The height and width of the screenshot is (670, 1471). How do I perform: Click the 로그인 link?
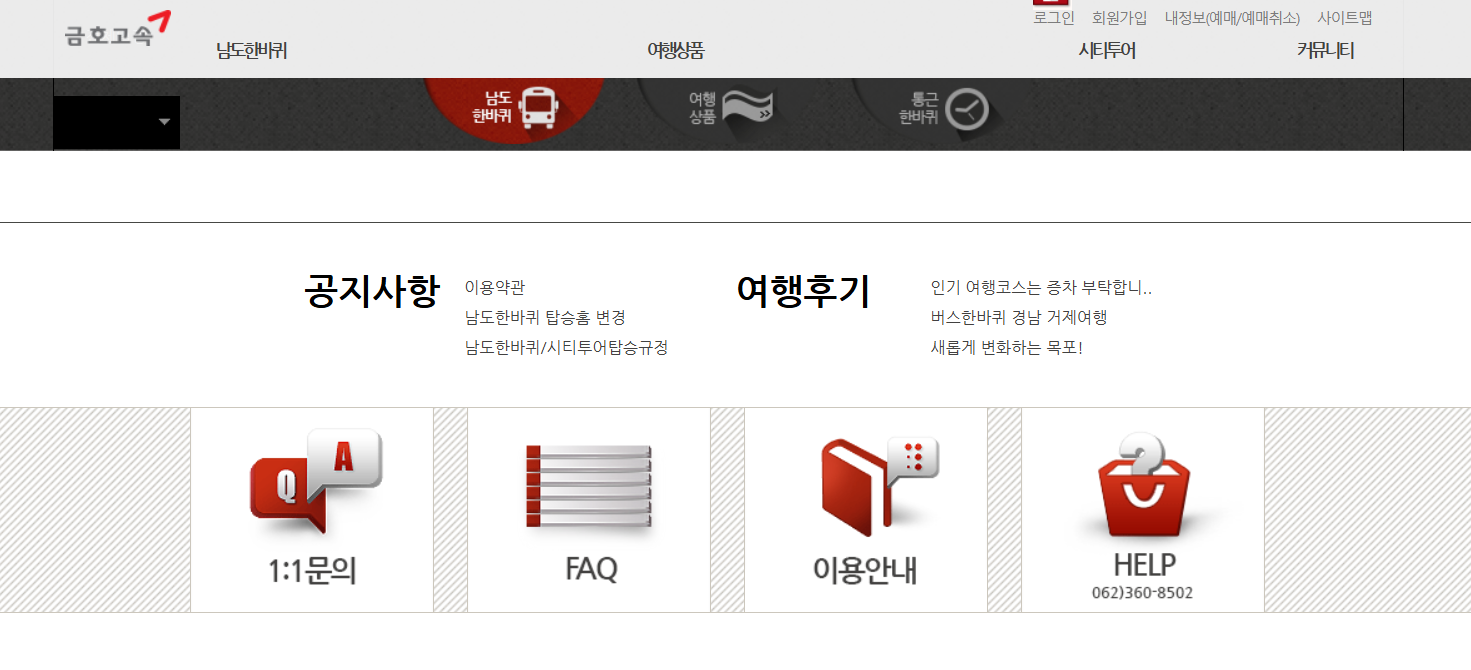[1054, 18]
